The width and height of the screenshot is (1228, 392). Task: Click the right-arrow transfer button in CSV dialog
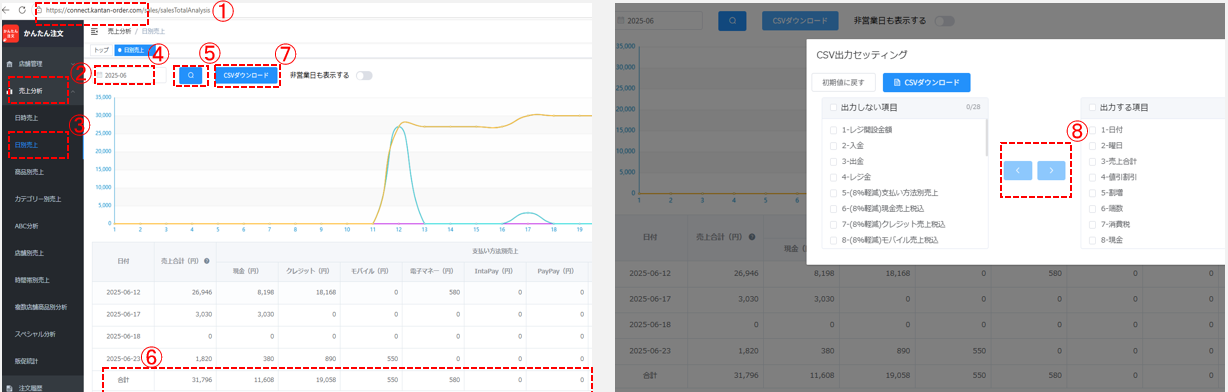[x=1051, y=170]
